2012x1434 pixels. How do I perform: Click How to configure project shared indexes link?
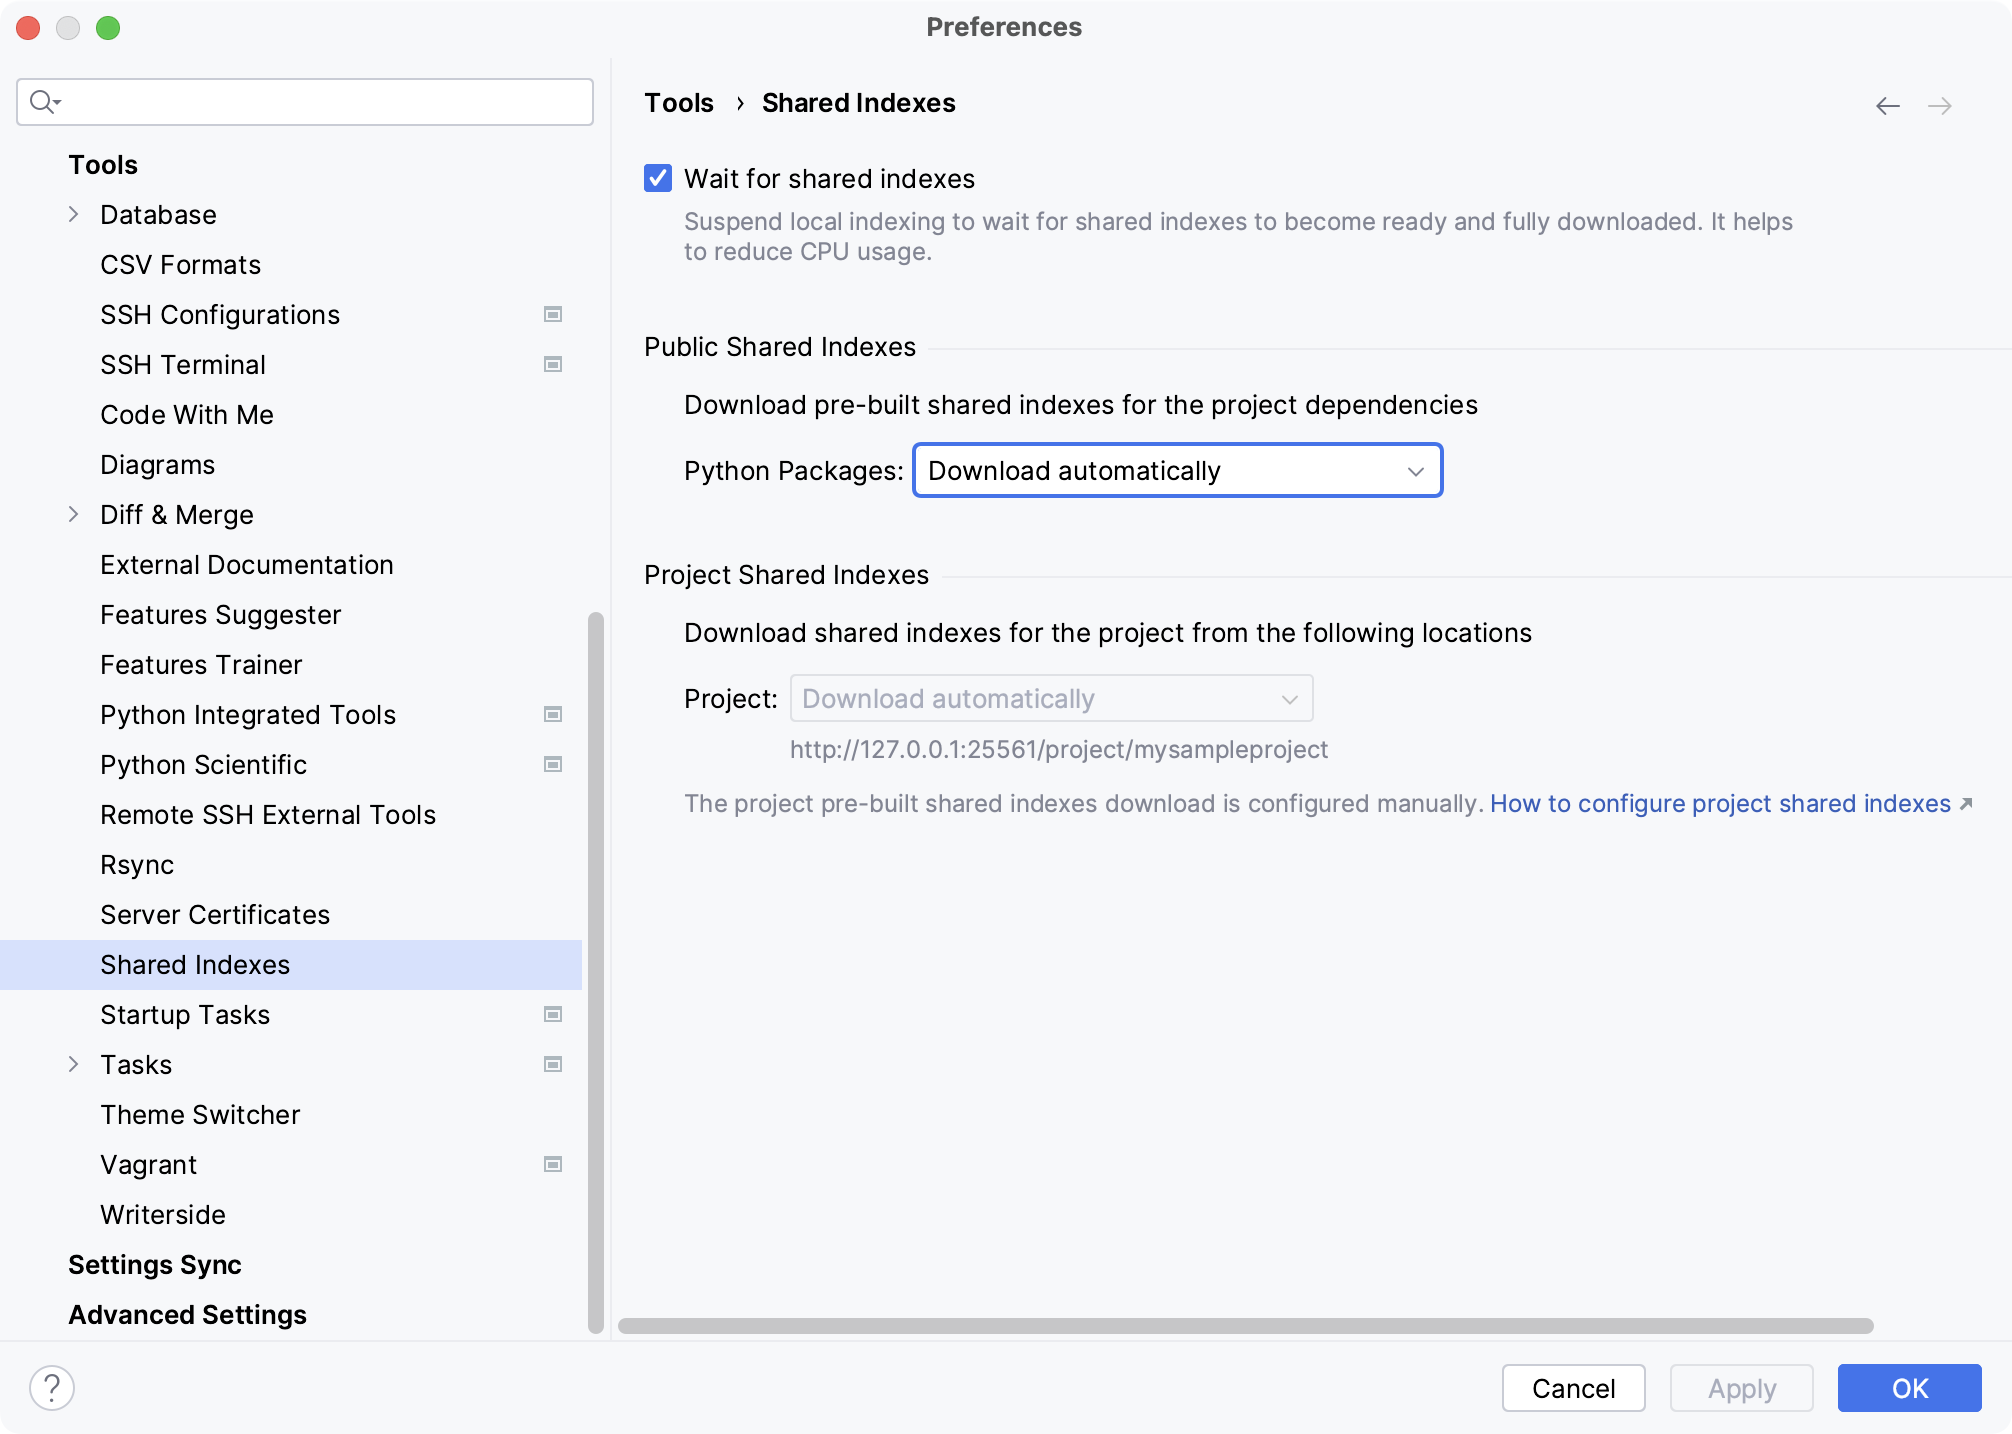[1720, 804]
